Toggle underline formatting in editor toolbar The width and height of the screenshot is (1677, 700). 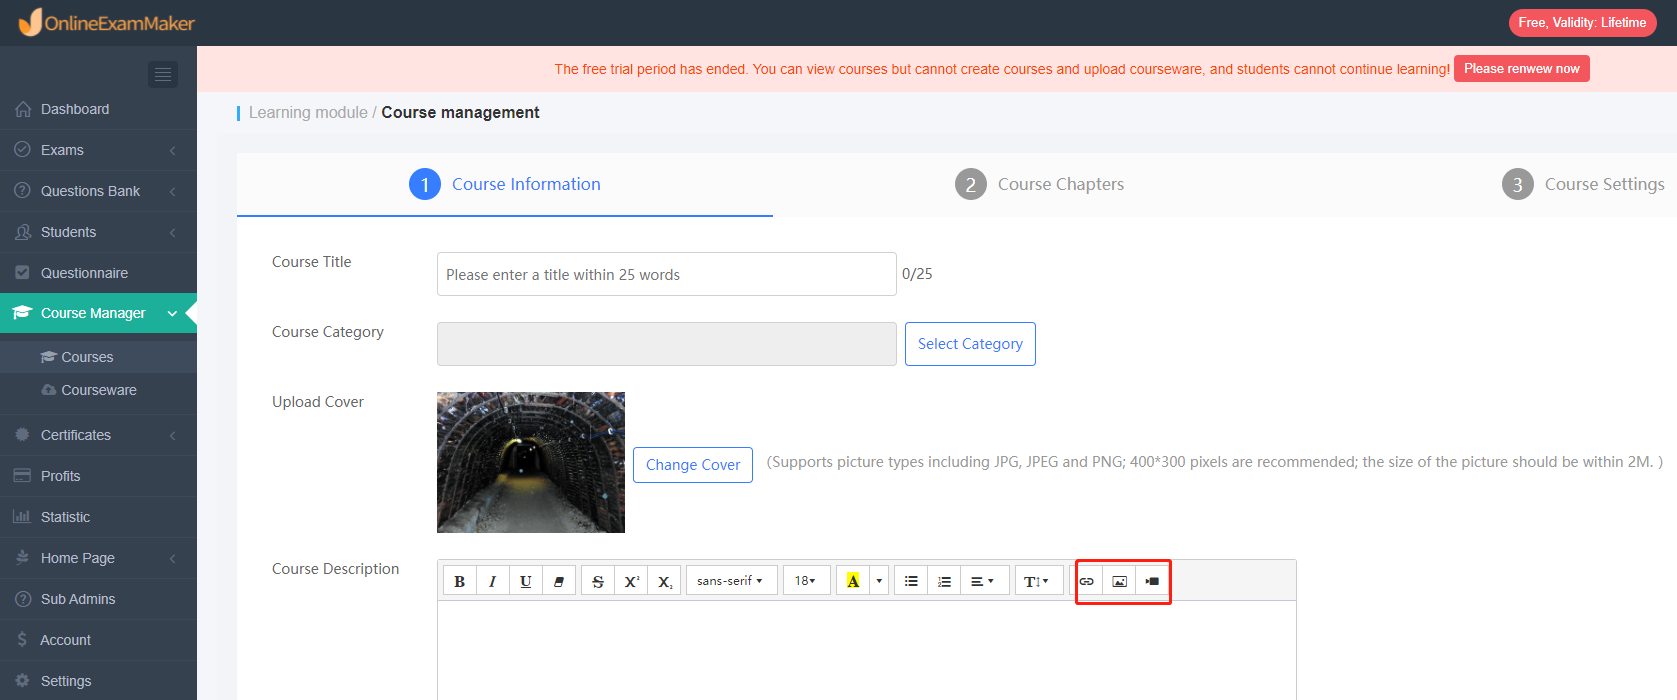526,581
